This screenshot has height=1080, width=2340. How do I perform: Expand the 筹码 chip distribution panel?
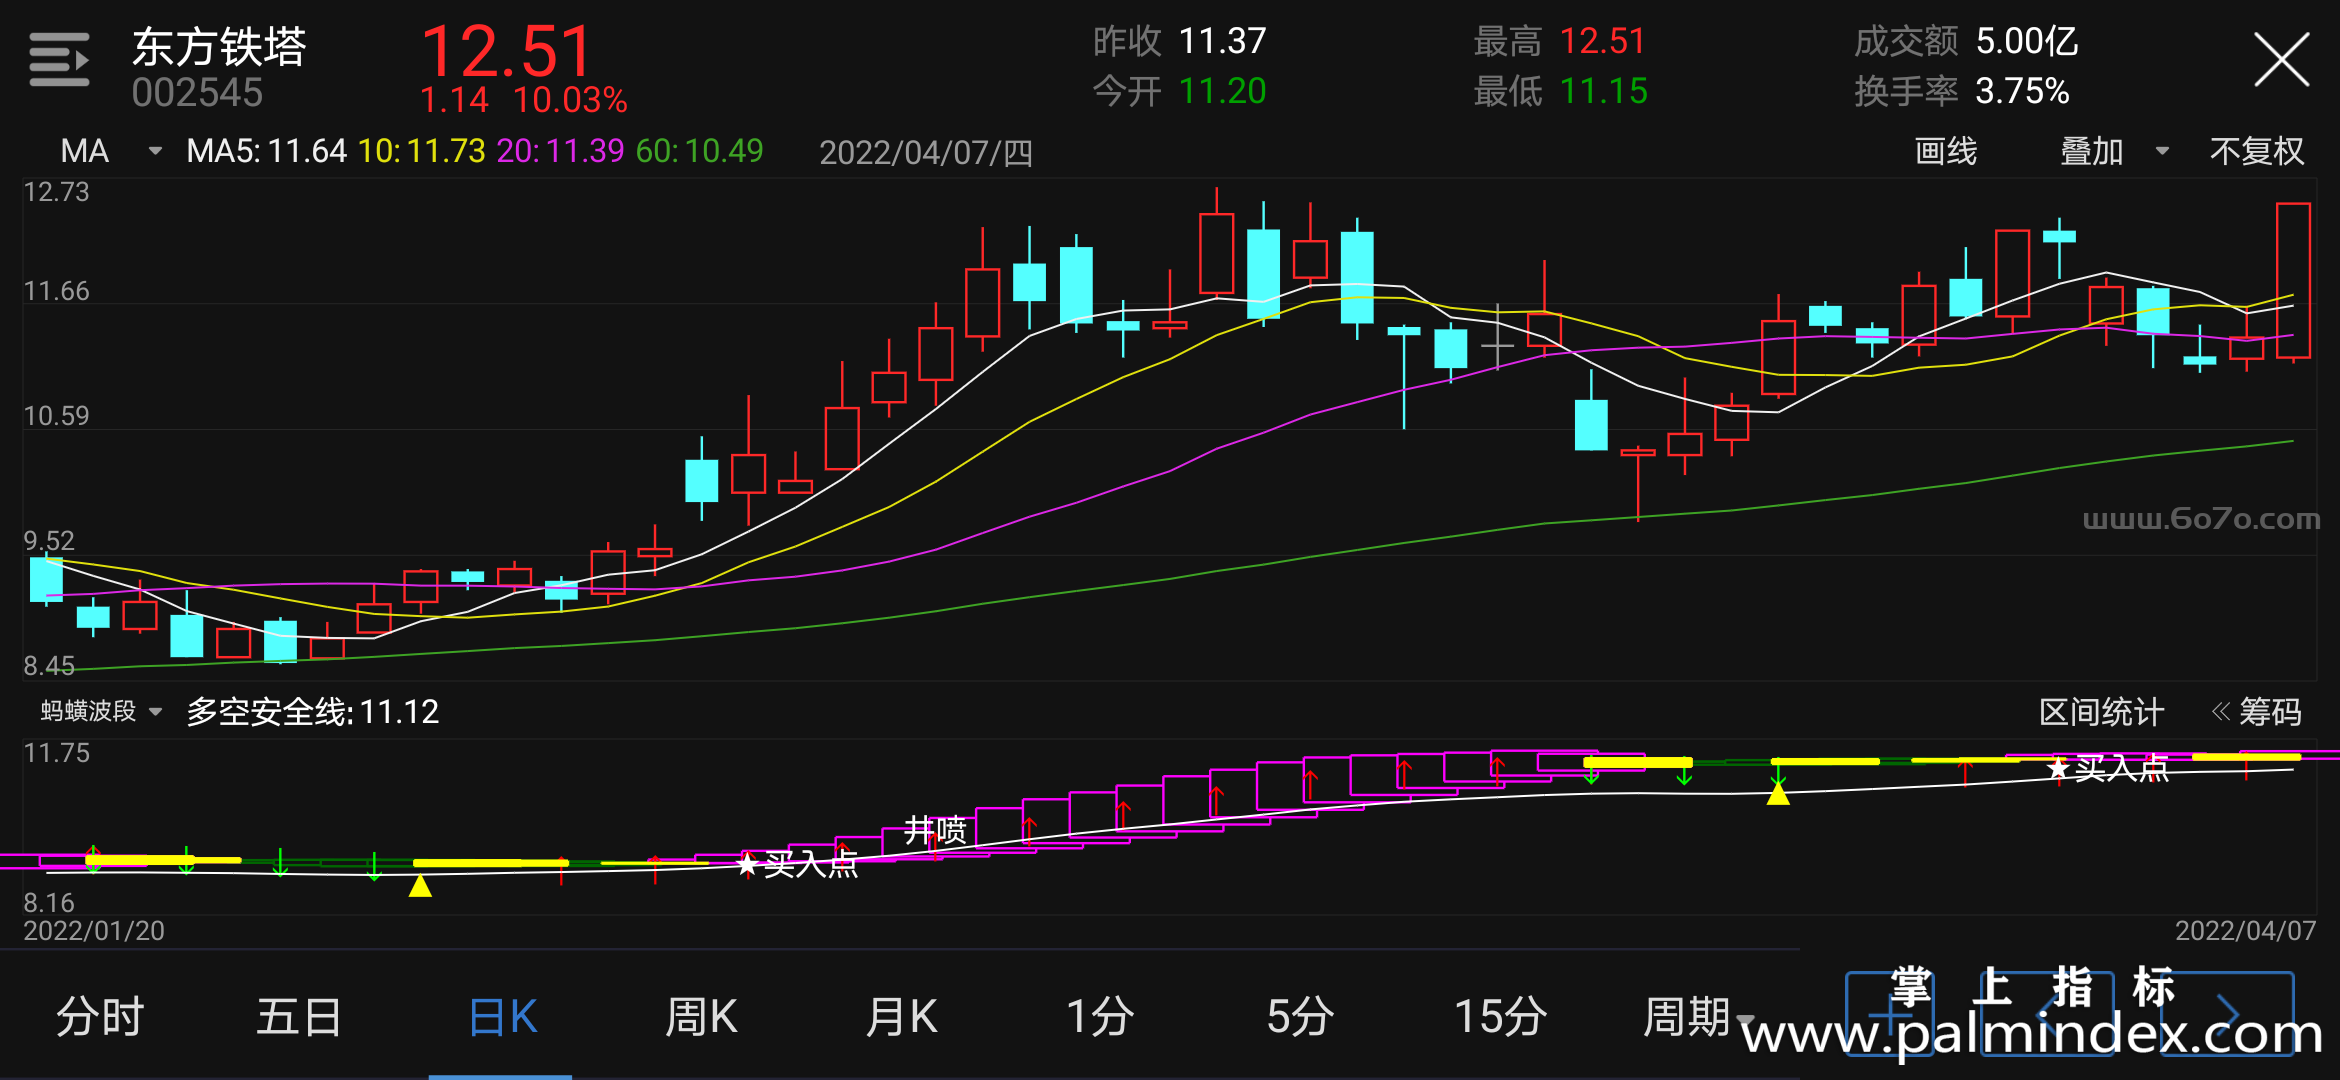(x=2257, y=712)
